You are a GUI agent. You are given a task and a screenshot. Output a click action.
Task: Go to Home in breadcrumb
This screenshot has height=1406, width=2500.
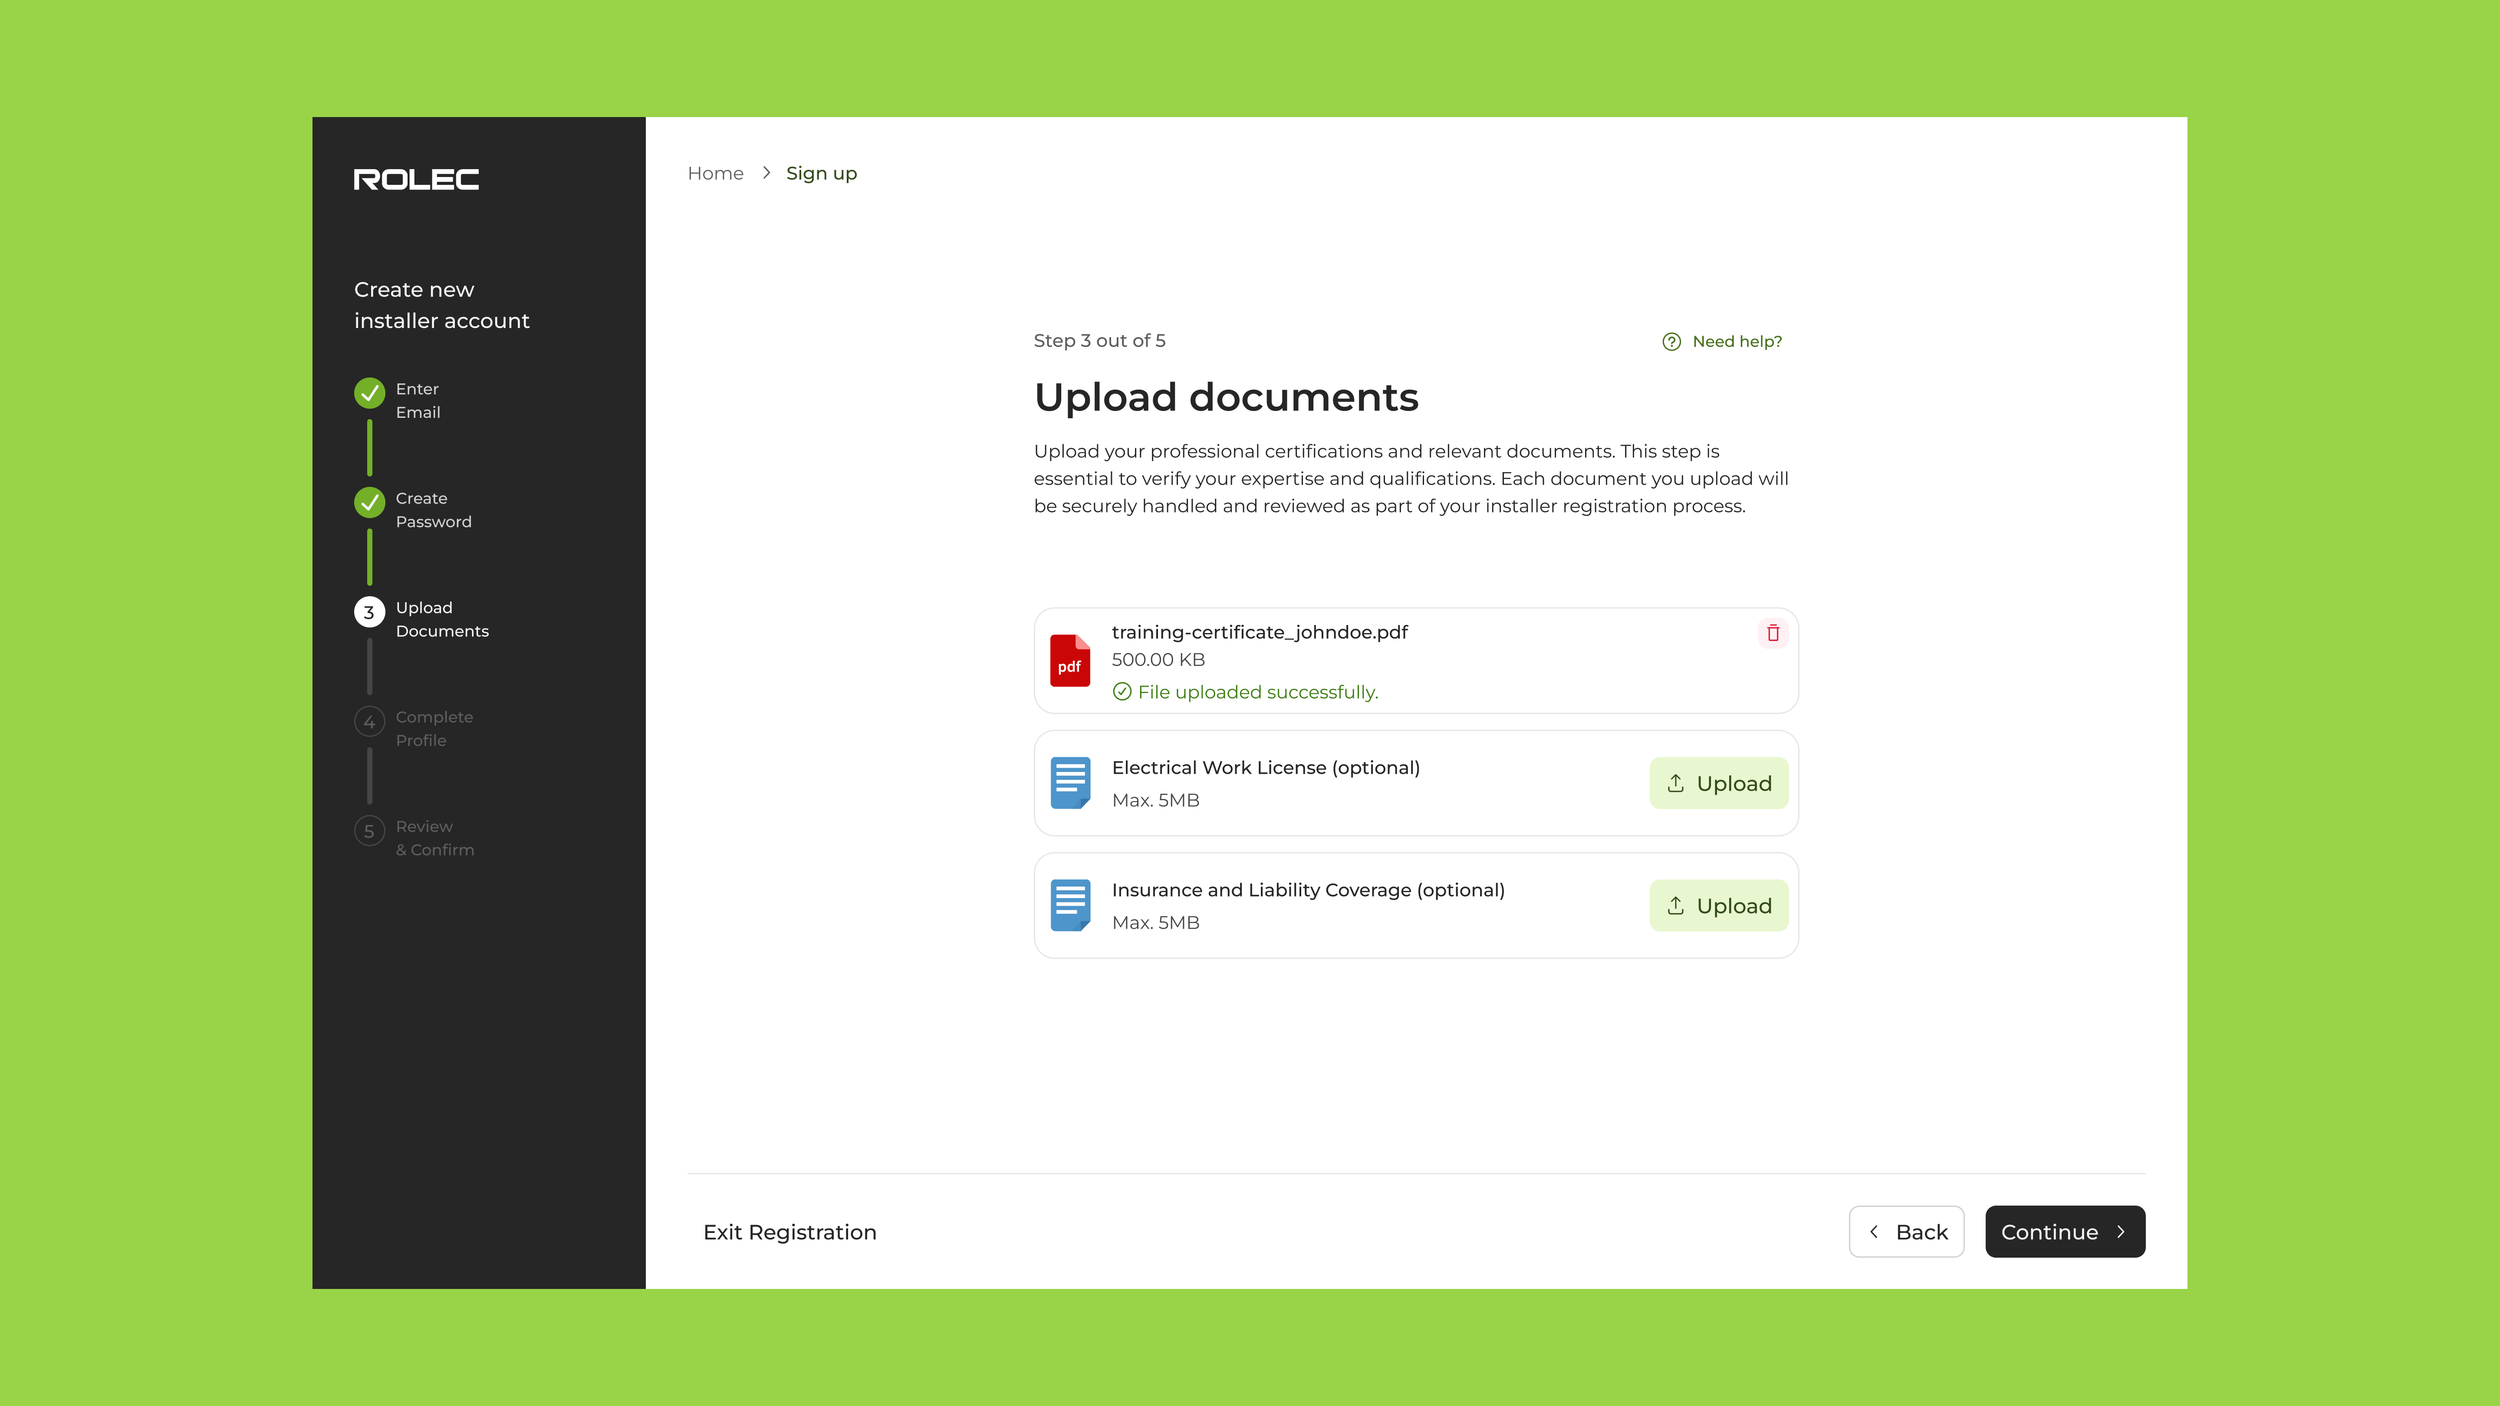coord(715,173)
